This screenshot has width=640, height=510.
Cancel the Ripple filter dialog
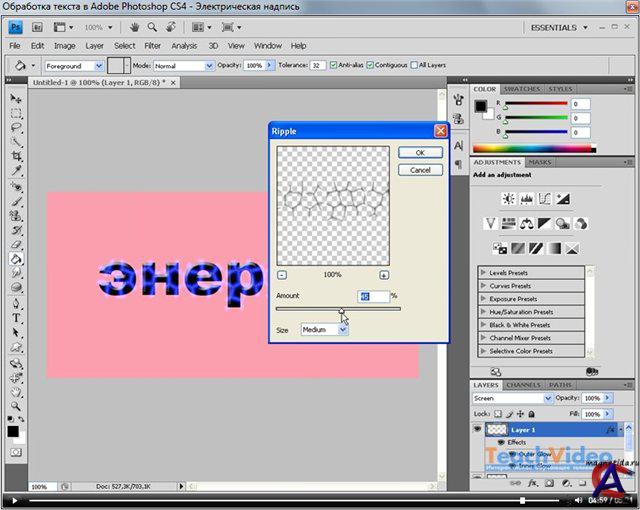pyautogui.click(x=420, y=170)
